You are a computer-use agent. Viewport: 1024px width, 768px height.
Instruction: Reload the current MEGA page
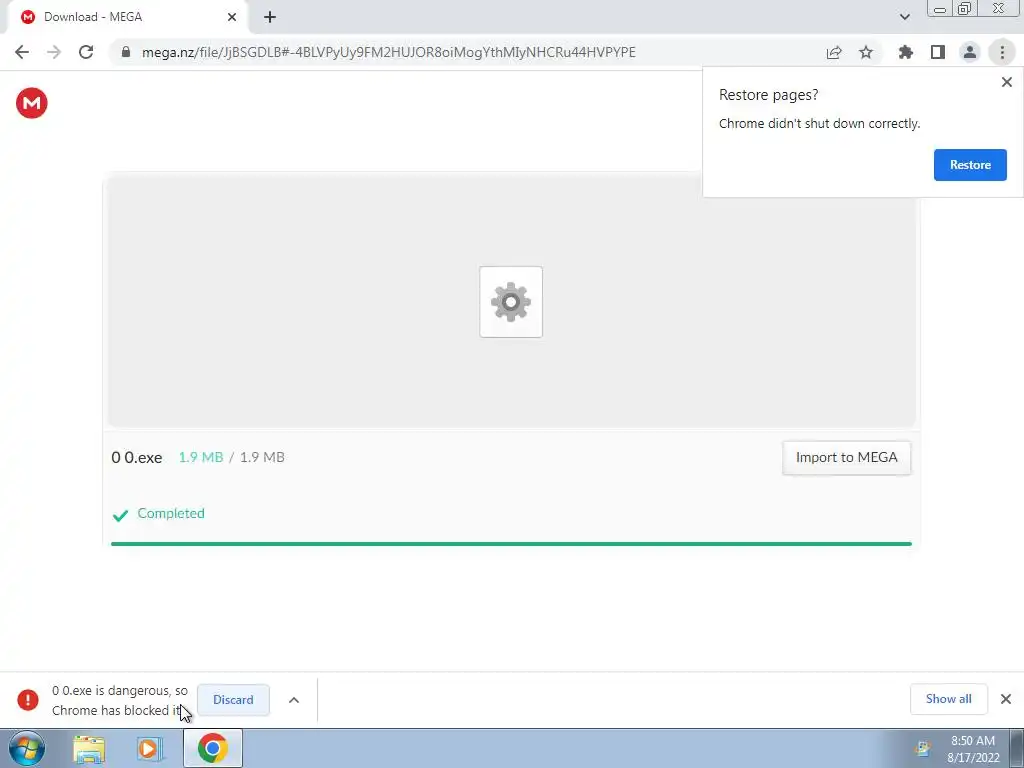point(86,52)
